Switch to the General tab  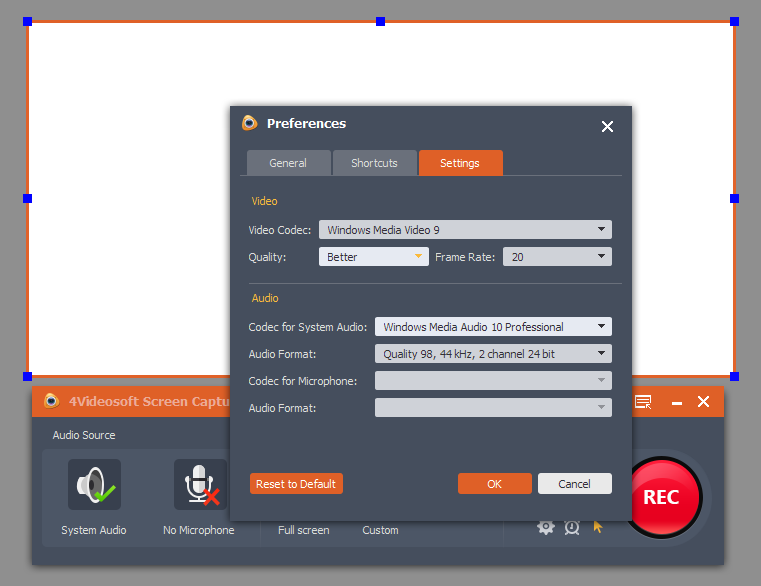coord(288,163)
